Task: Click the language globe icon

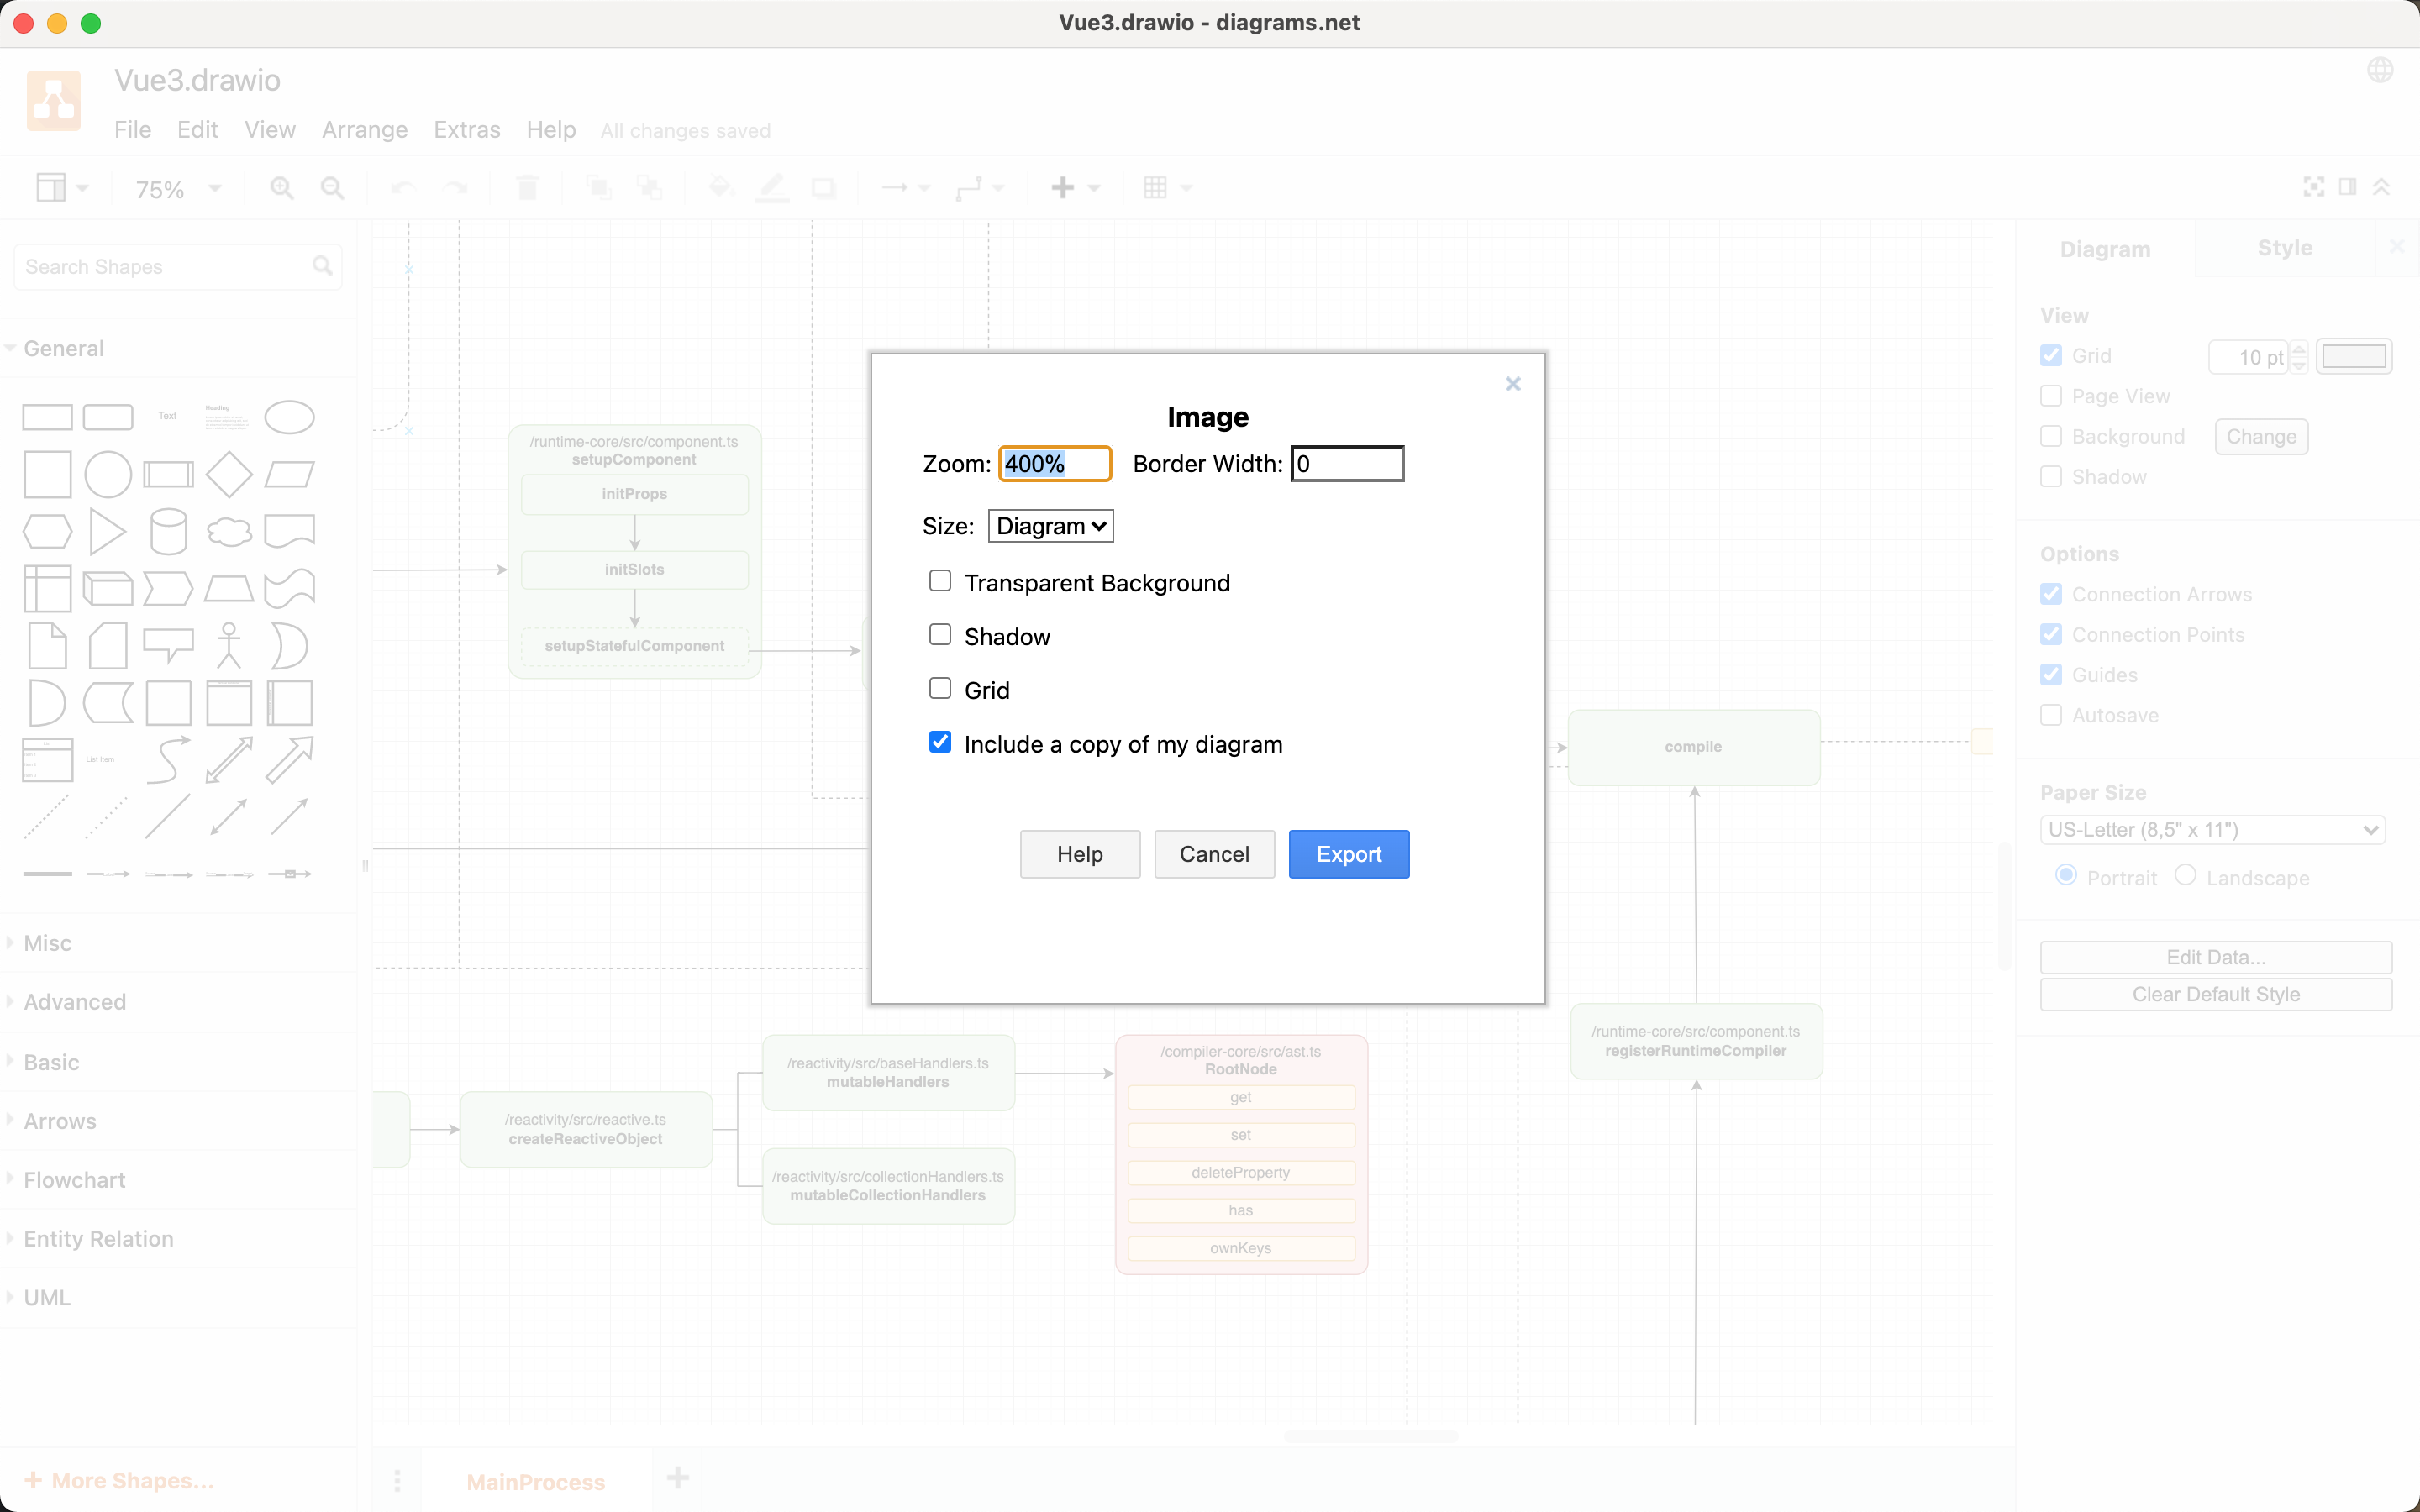Action: coord(2380,70)
